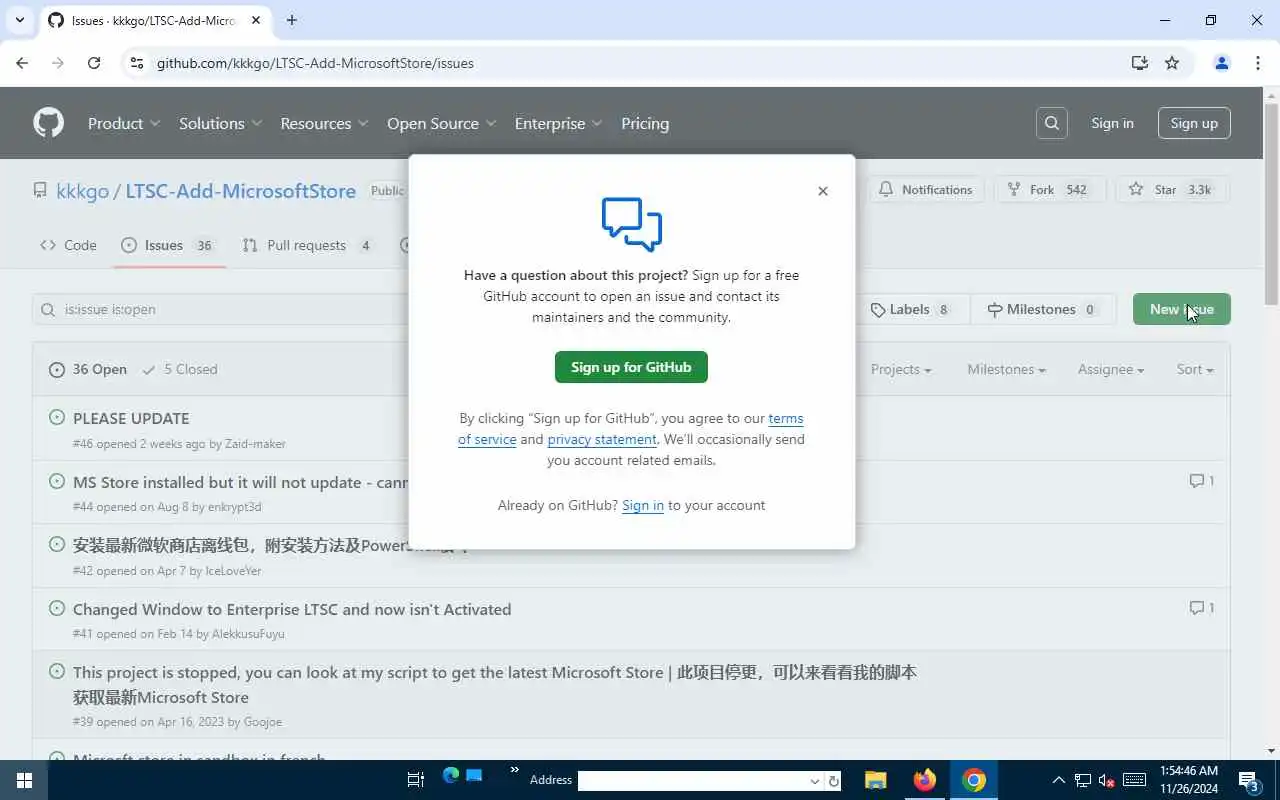Click the issue search filter field

[220, 309]
